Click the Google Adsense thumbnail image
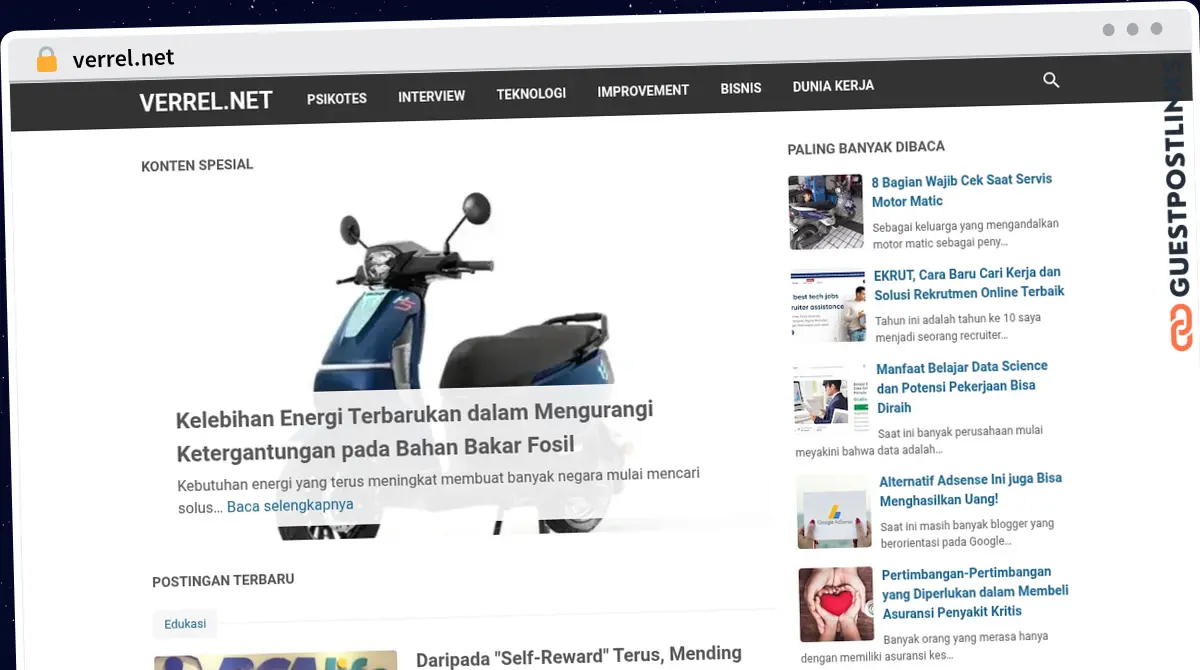This screenshot has width=1200, height=670. click(x=834, y=511)
